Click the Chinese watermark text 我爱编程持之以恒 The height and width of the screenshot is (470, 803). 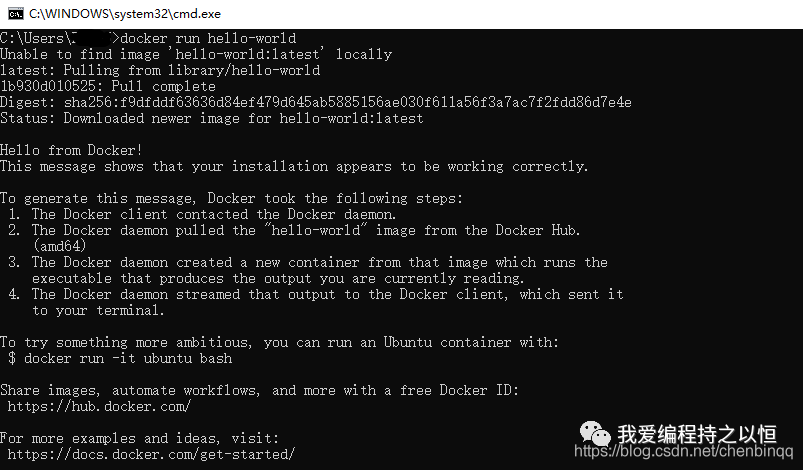point(696,434)
